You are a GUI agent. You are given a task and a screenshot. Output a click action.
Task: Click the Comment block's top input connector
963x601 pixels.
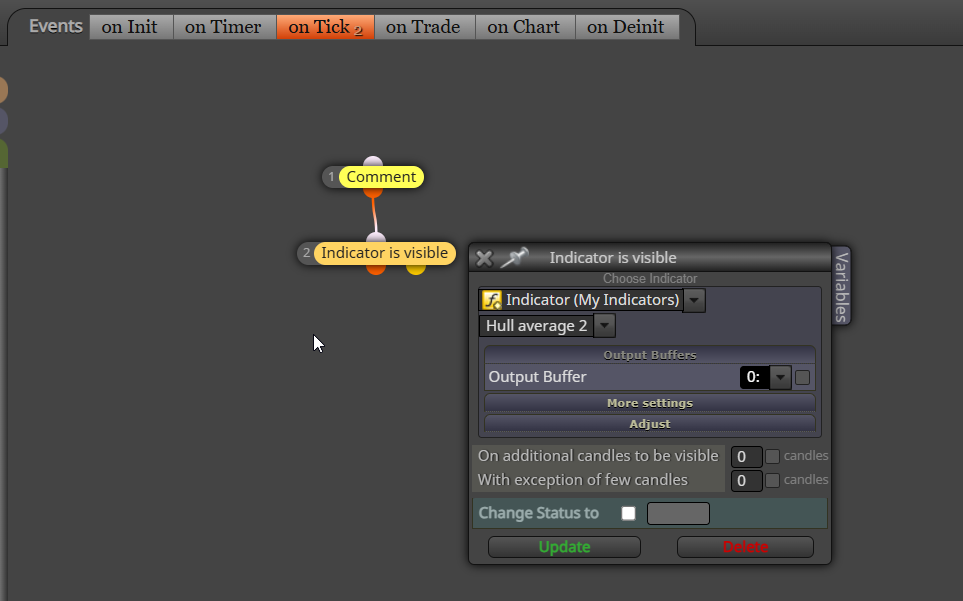(x=373, y=161)
